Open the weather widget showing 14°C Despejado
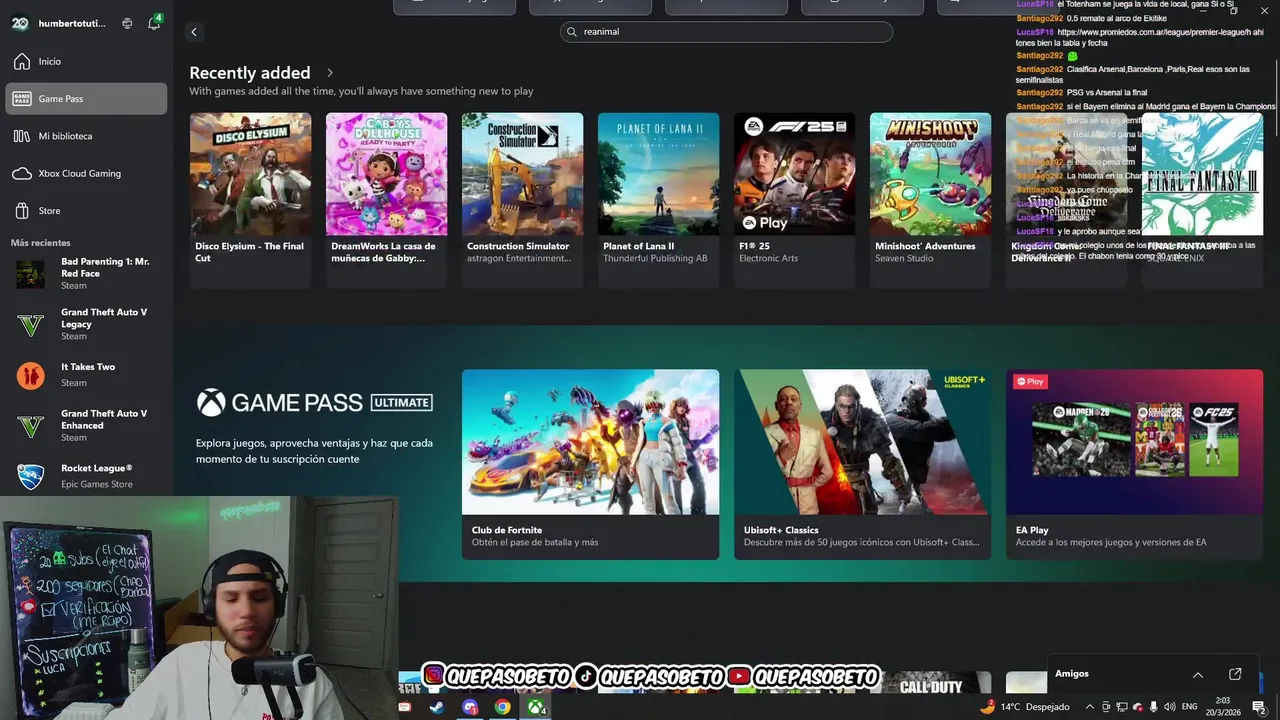The image size is (1280, 720). tap(1025, 707)
